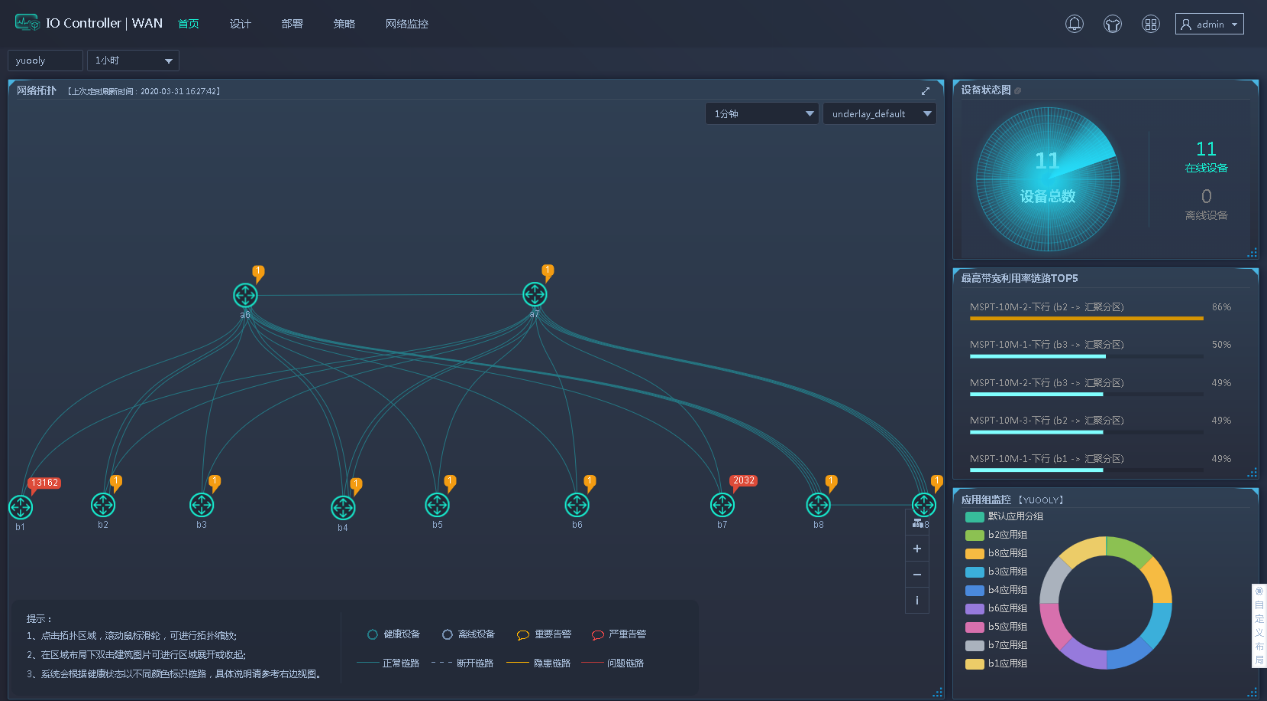Expand the underlay_default dropdown

coord(879,114)
